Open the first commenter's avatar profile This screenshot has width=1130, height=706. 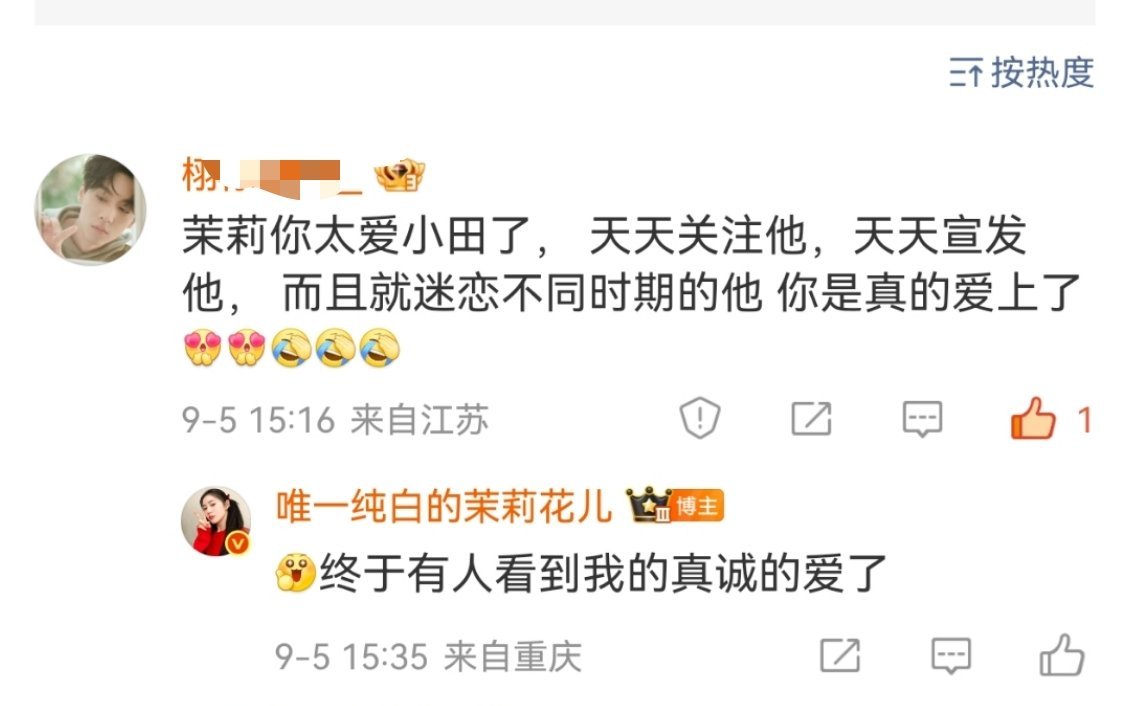click(91, 209)
